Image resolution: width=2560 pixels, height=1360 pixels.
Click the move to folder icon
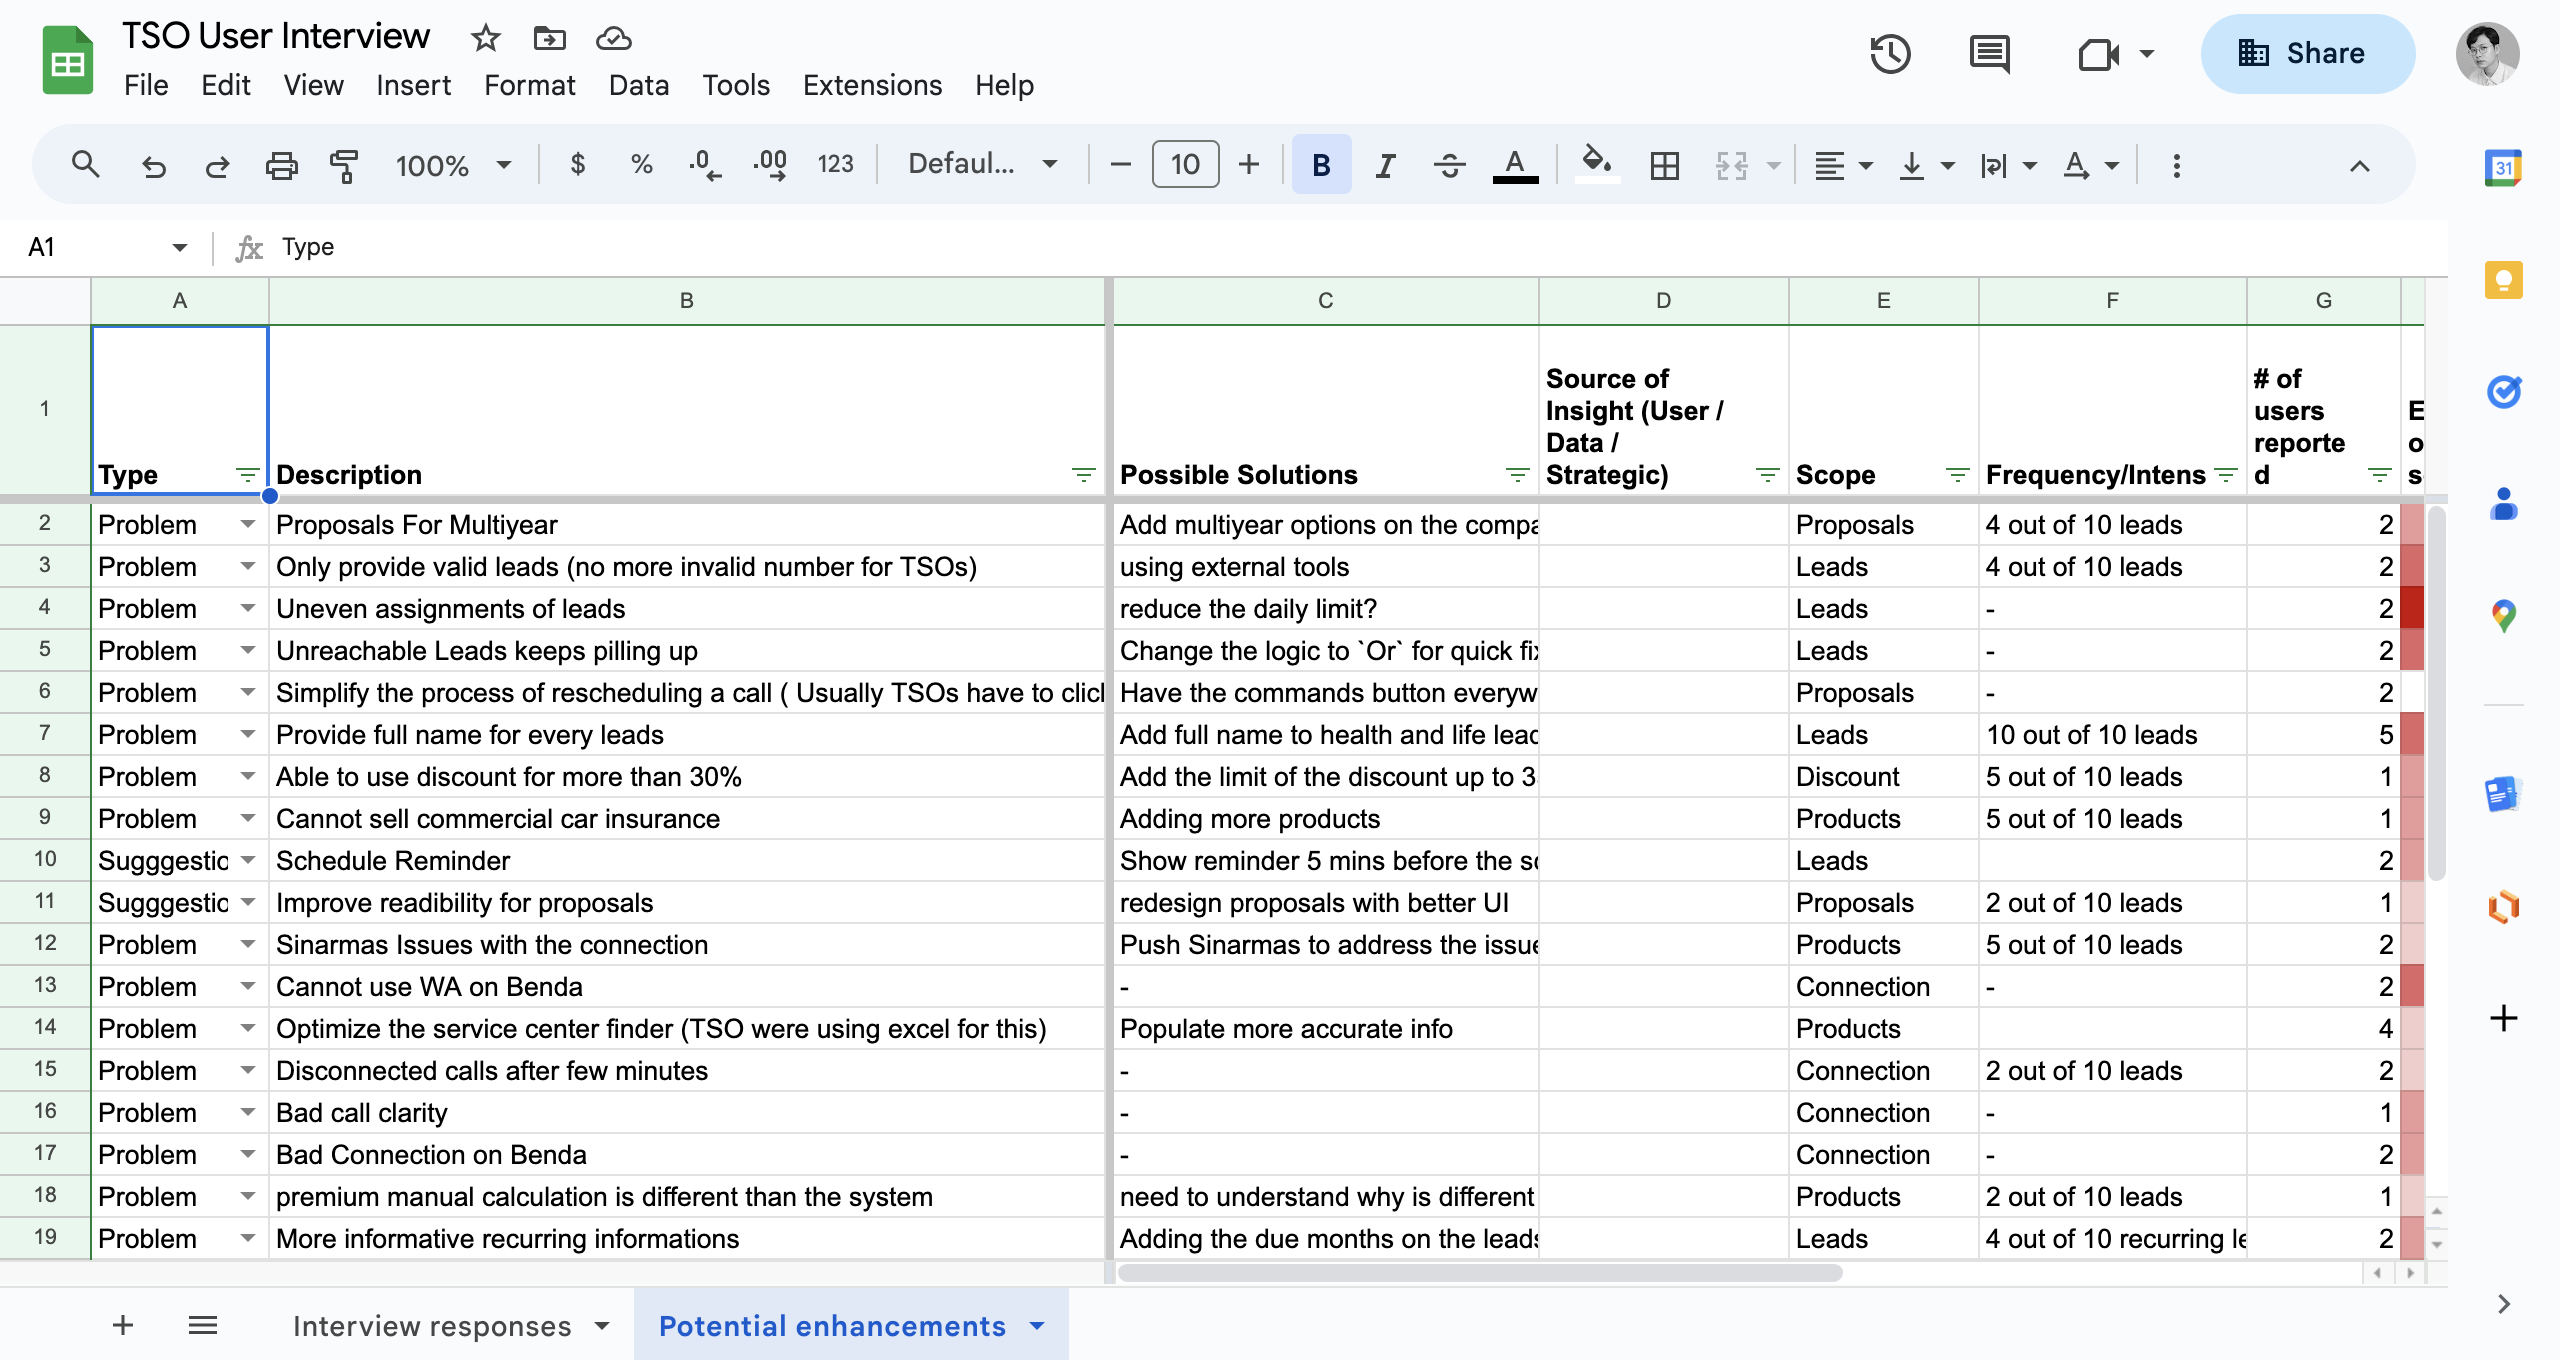coord(550,38)
